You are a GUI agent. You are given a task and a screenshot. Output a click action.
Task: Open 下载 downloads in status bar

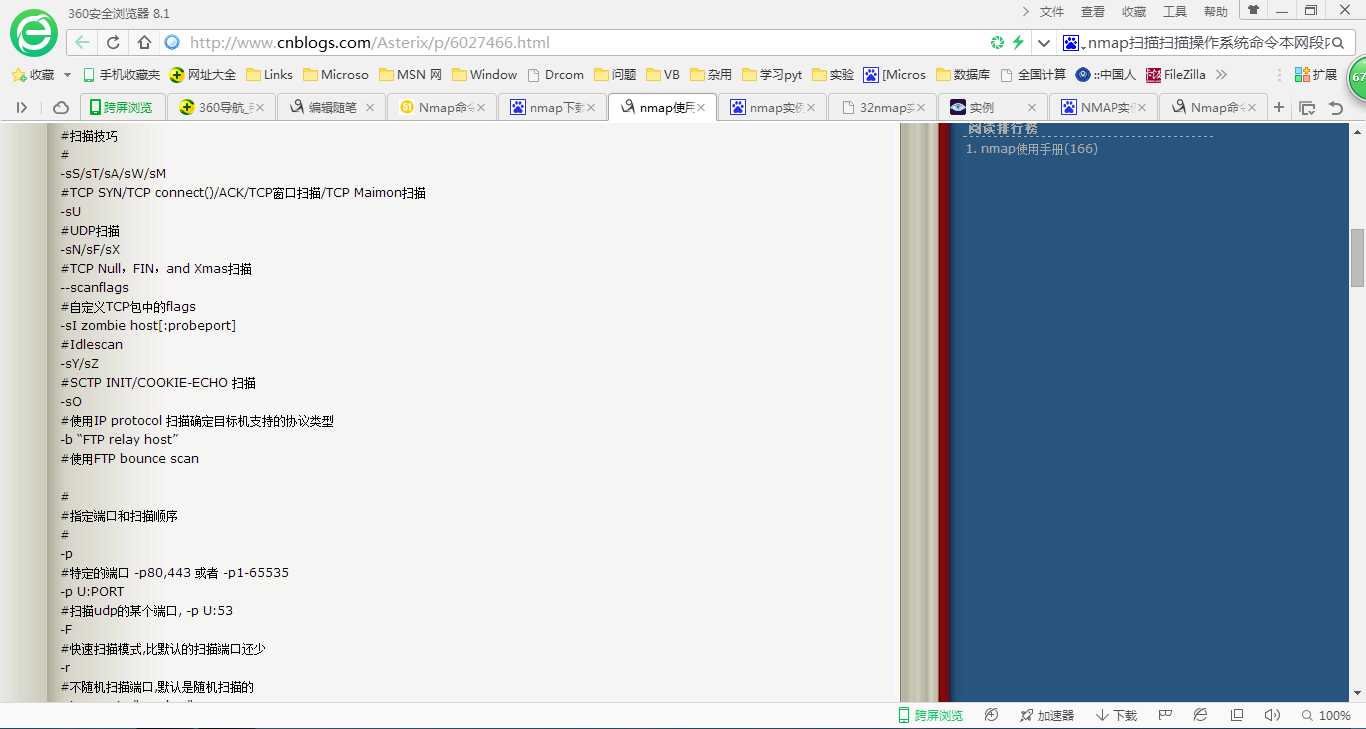tap(1117, 715)
